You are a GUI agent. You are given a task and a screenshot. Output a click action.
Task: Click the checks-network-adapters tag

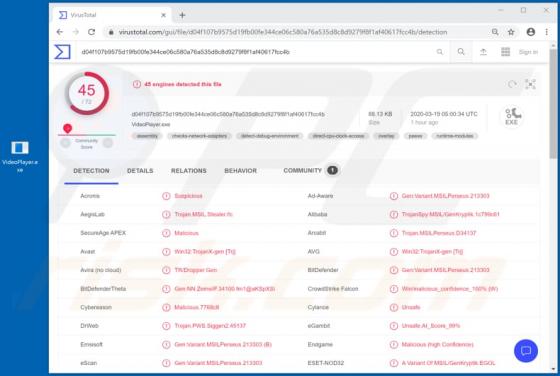(199, 136)
